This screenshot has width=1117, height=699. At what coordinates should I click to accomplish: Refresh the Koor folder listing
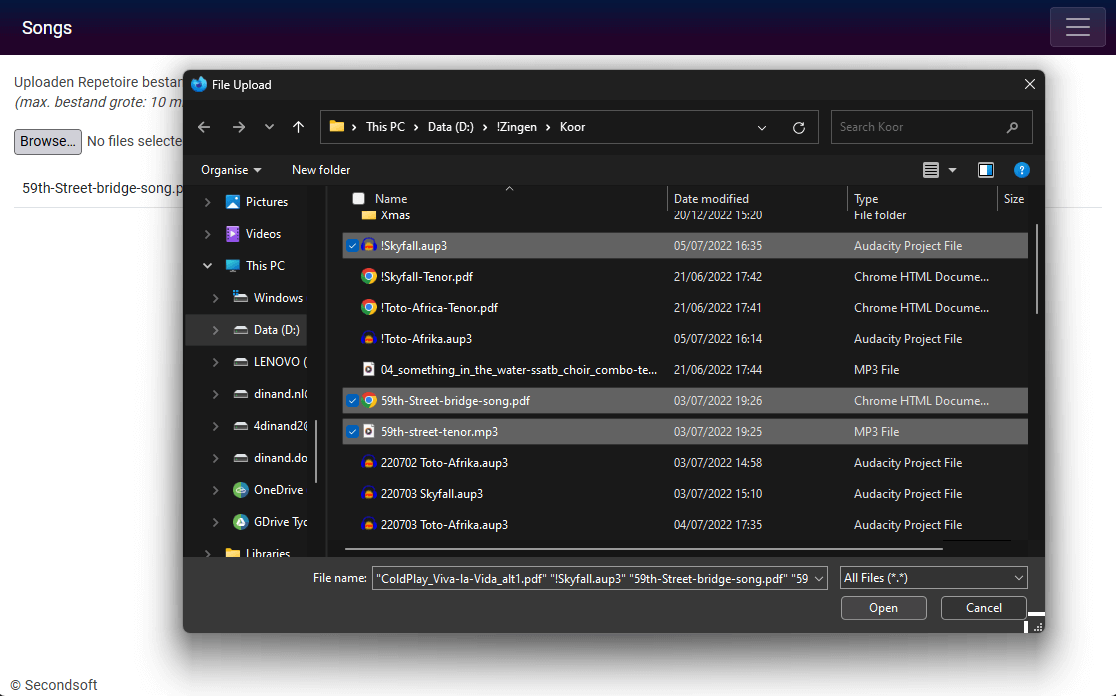click(799, 128)
